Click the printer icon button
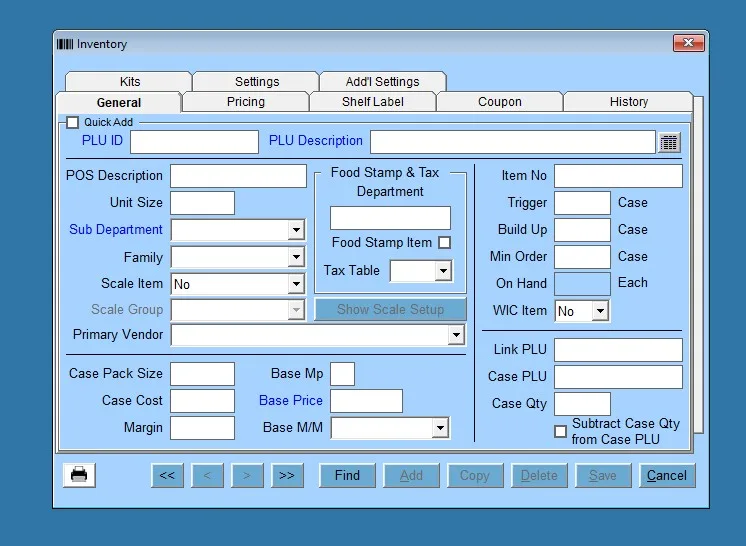Image resolution: width=746 pixels, height=546 pixels. pyautogui.click(x=79, y=475)
